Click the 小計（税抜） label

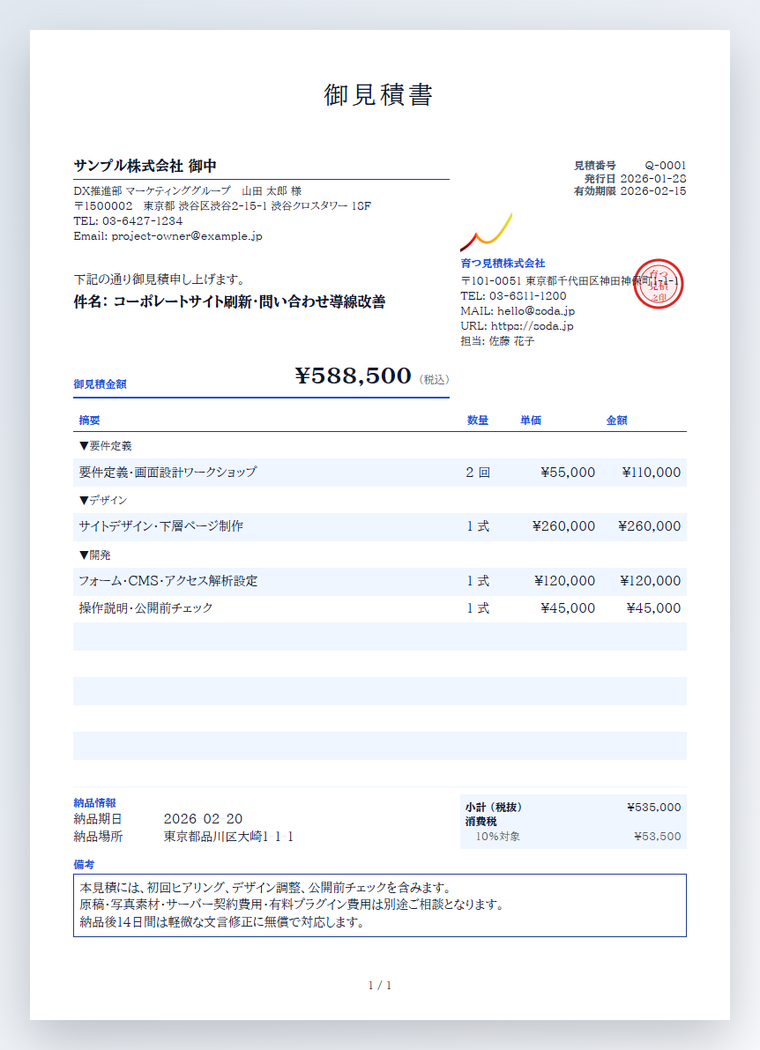pyautogui.click(x=493, y=808)
